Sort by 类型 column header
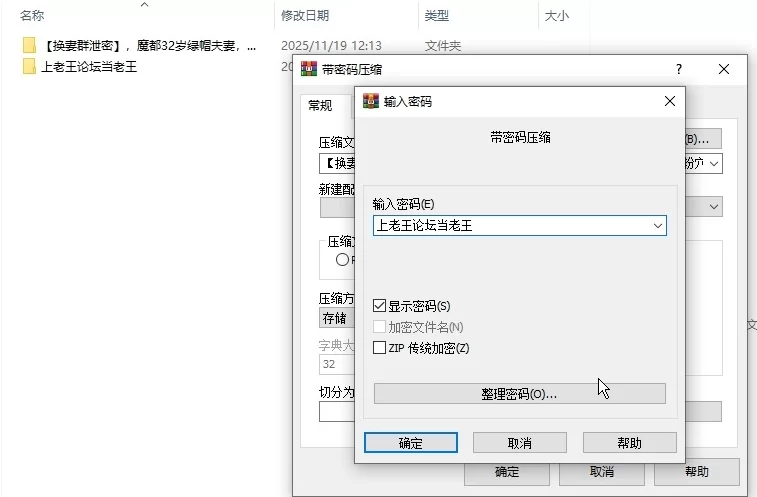 click(437, 15)
